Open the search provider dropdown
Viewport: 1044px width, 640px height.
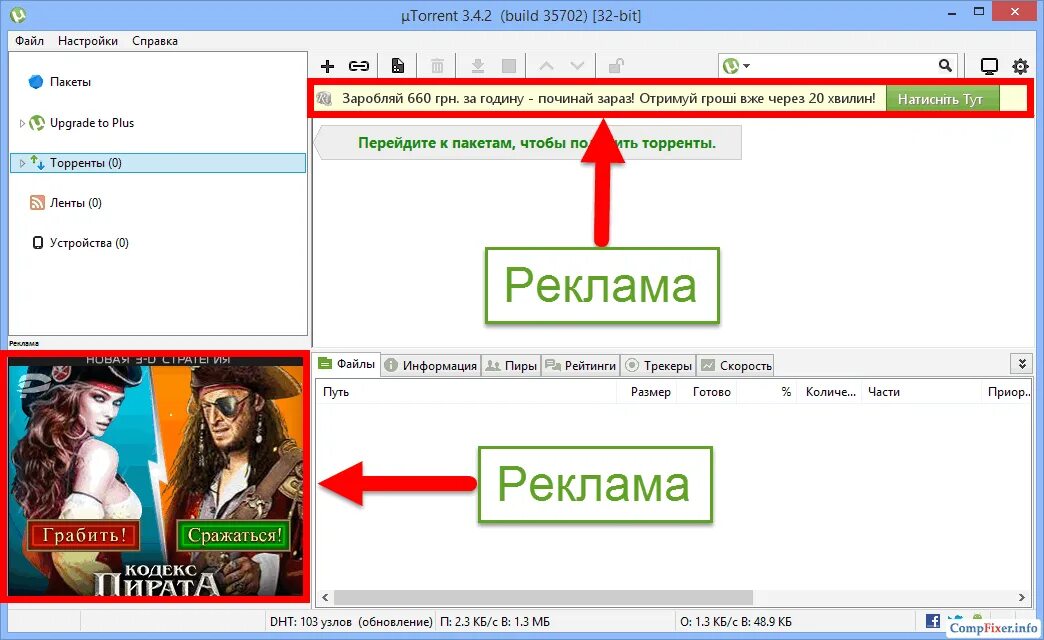coord(737,66)
